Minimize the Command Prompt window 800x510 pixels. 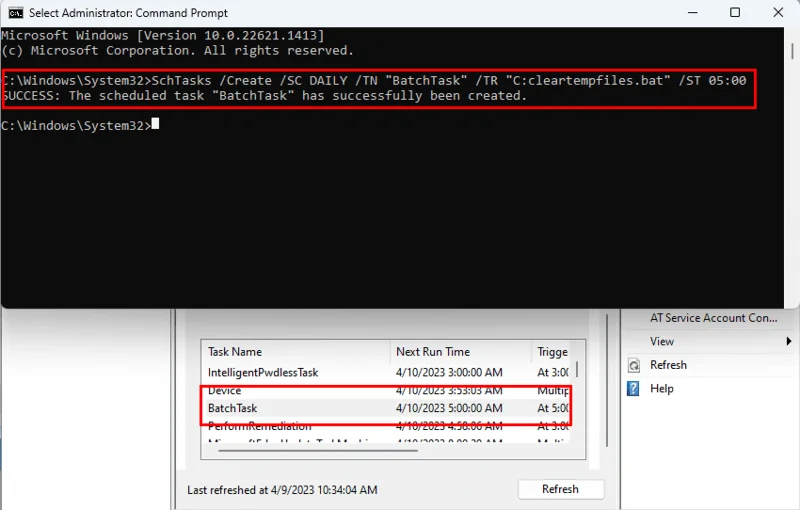click(692, 13)
